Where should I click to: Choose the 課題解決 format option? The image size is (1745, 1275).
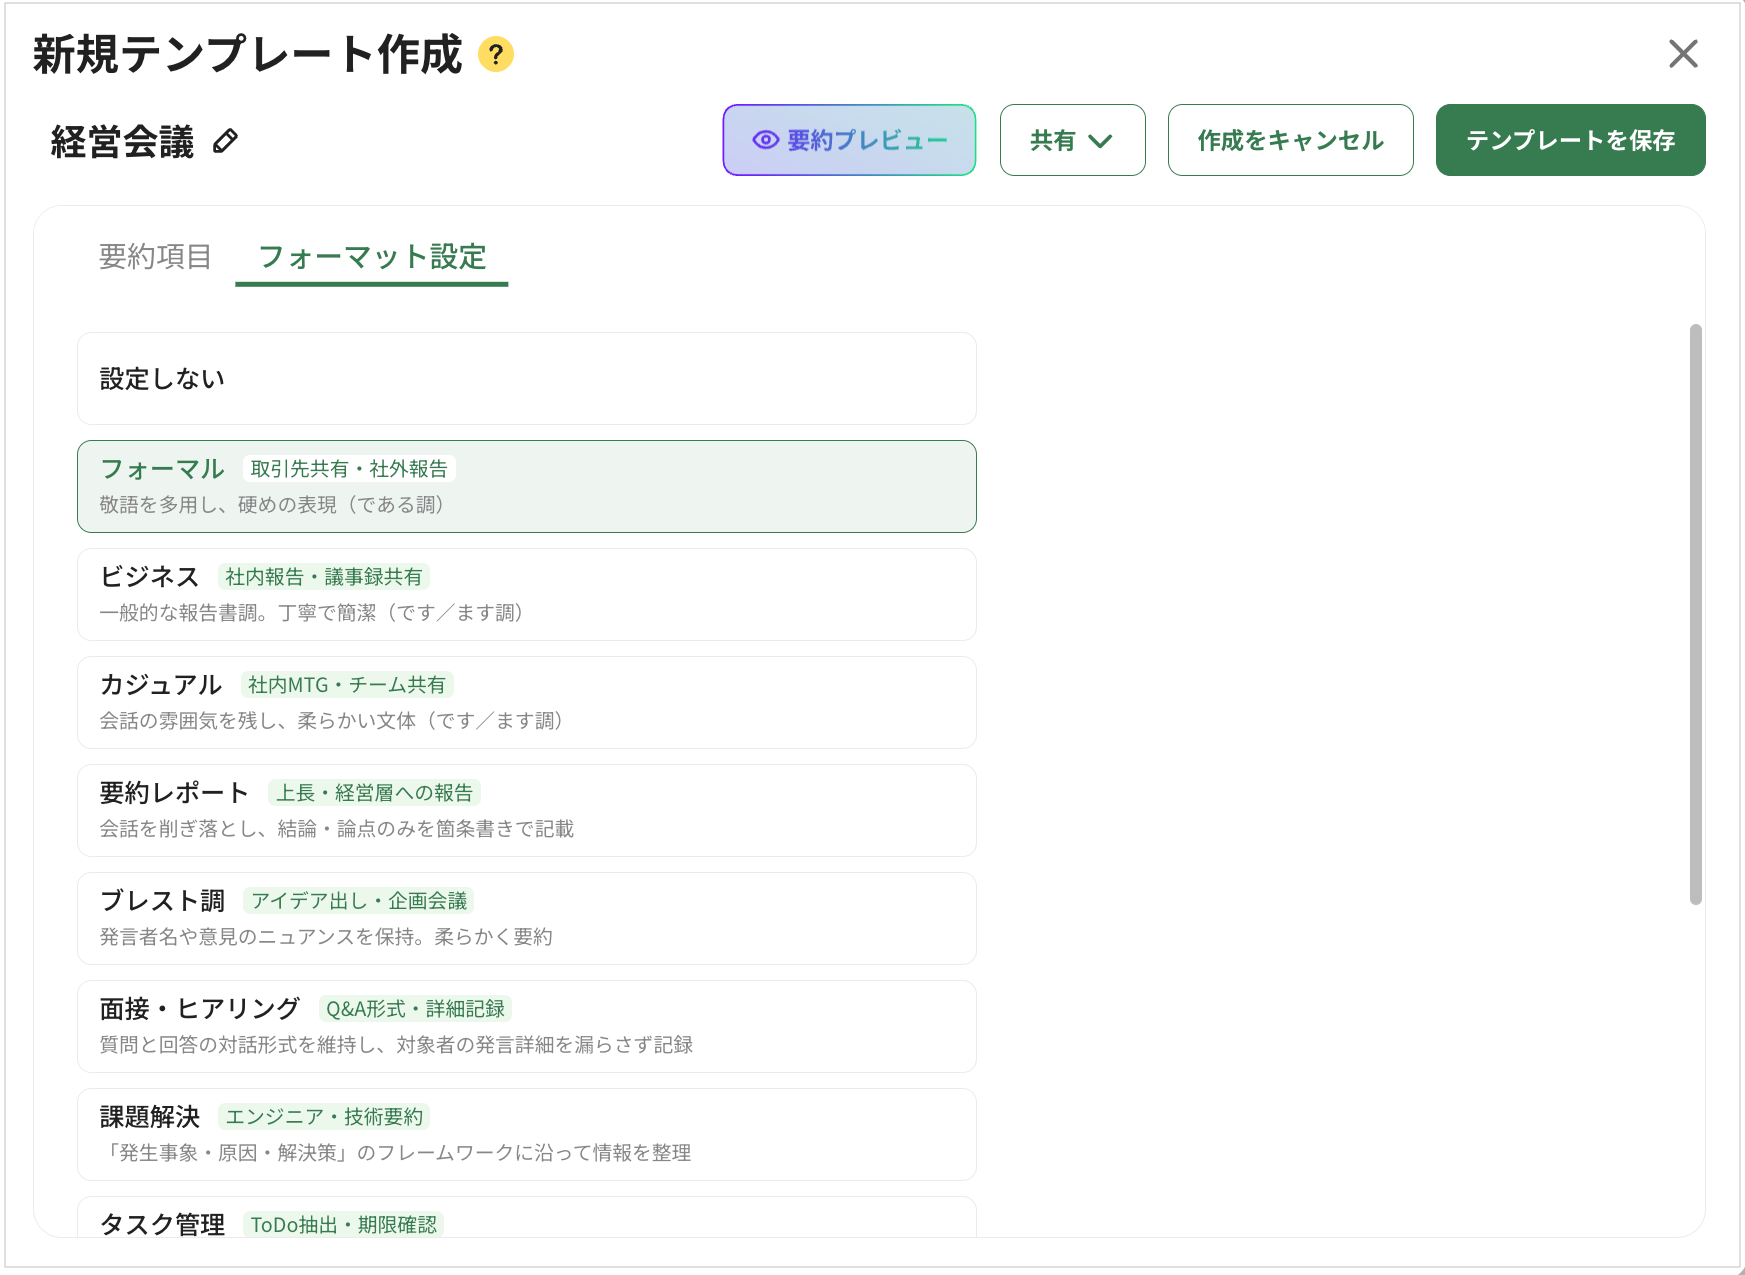[x=526, y=1135]
